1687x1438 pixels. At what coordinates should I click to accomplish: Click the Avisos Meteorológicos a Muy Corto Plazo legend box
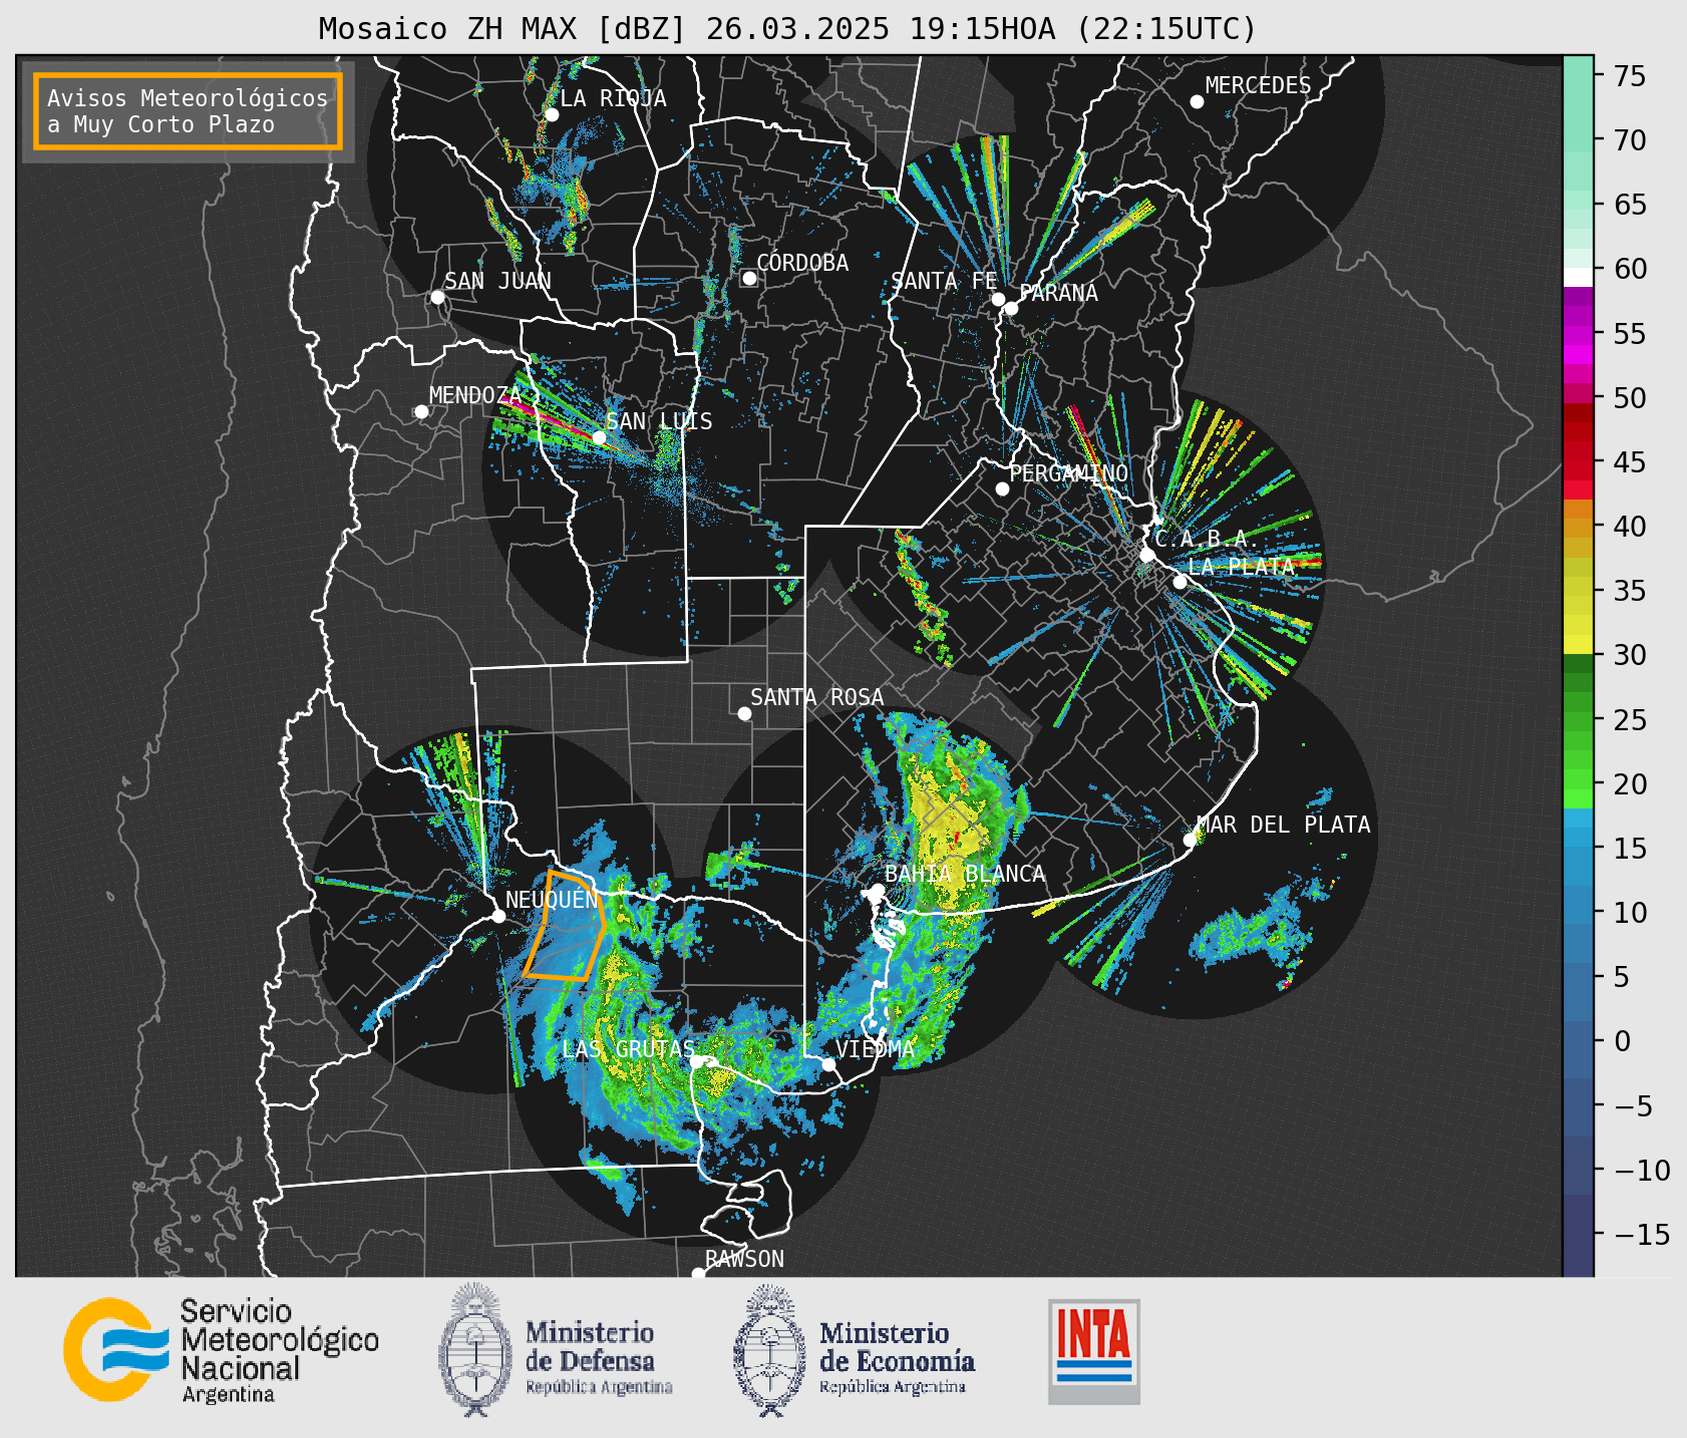188,111
